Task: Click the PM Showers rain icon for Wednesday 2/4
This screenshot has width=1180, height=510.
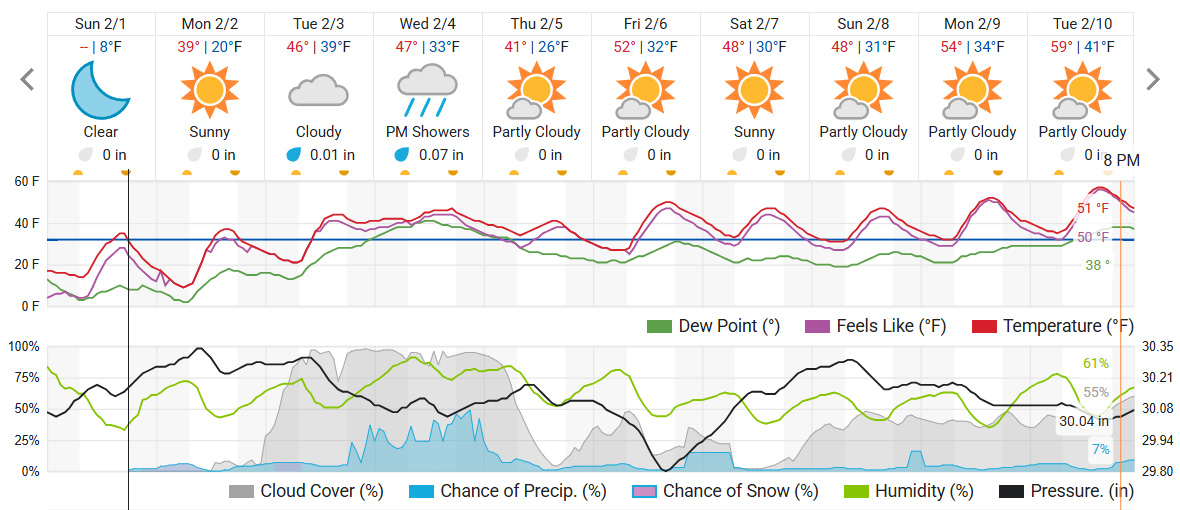Action: [427, 90]
